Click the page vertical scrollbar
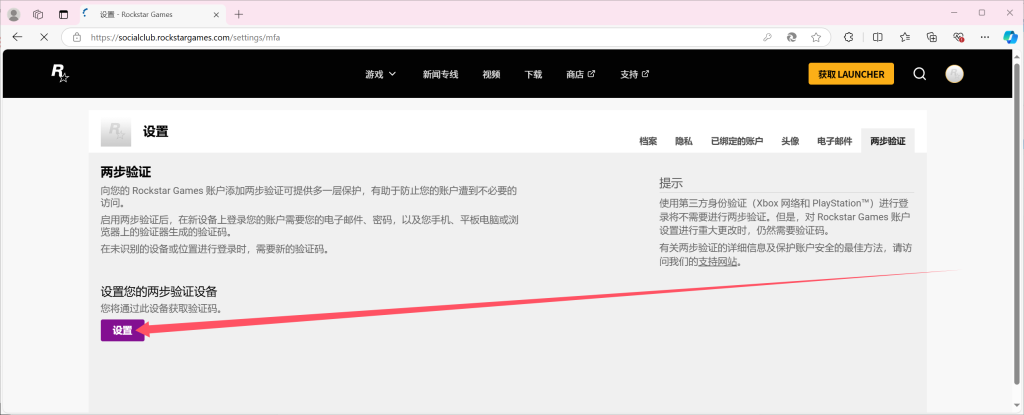The width and height of the screenshot is (1024, 415). point(1017,222)
